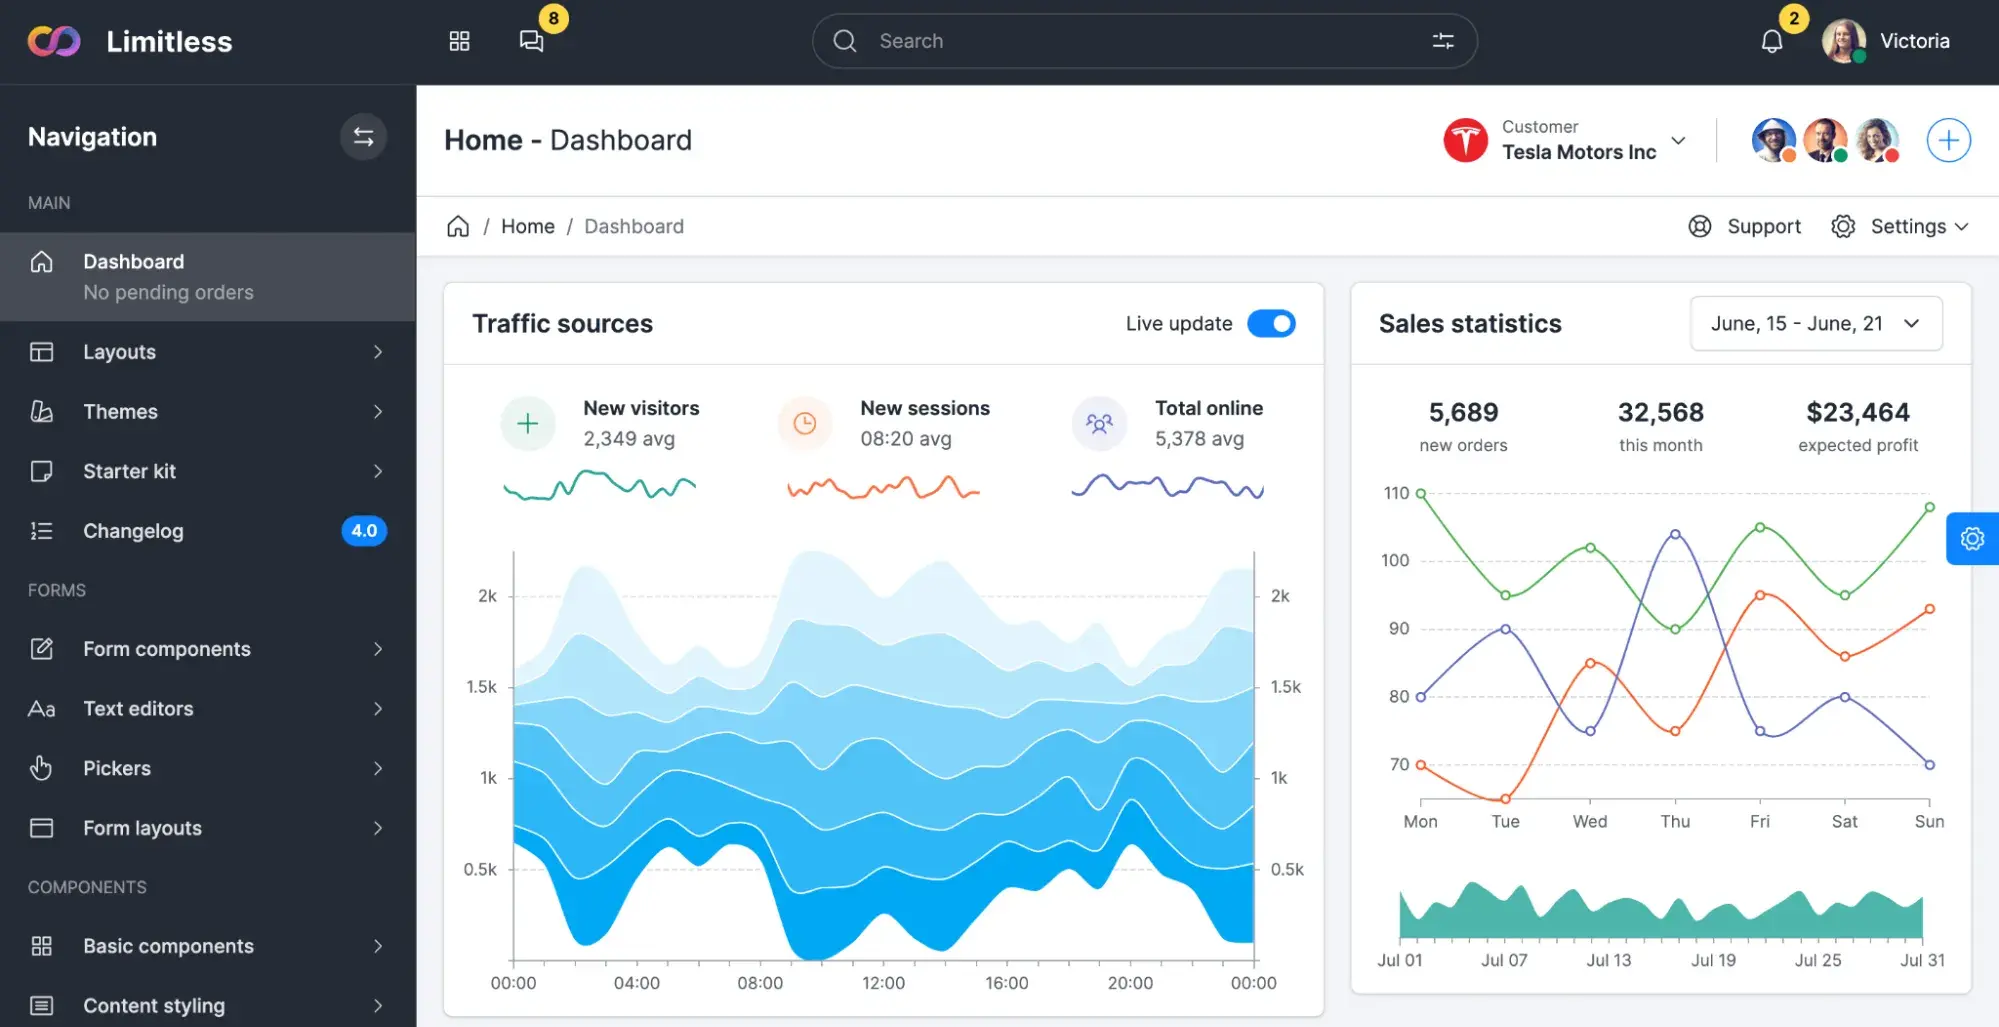1999x1027 pixels.
Task: Toggle the Live update switch
Action: 1271,324
